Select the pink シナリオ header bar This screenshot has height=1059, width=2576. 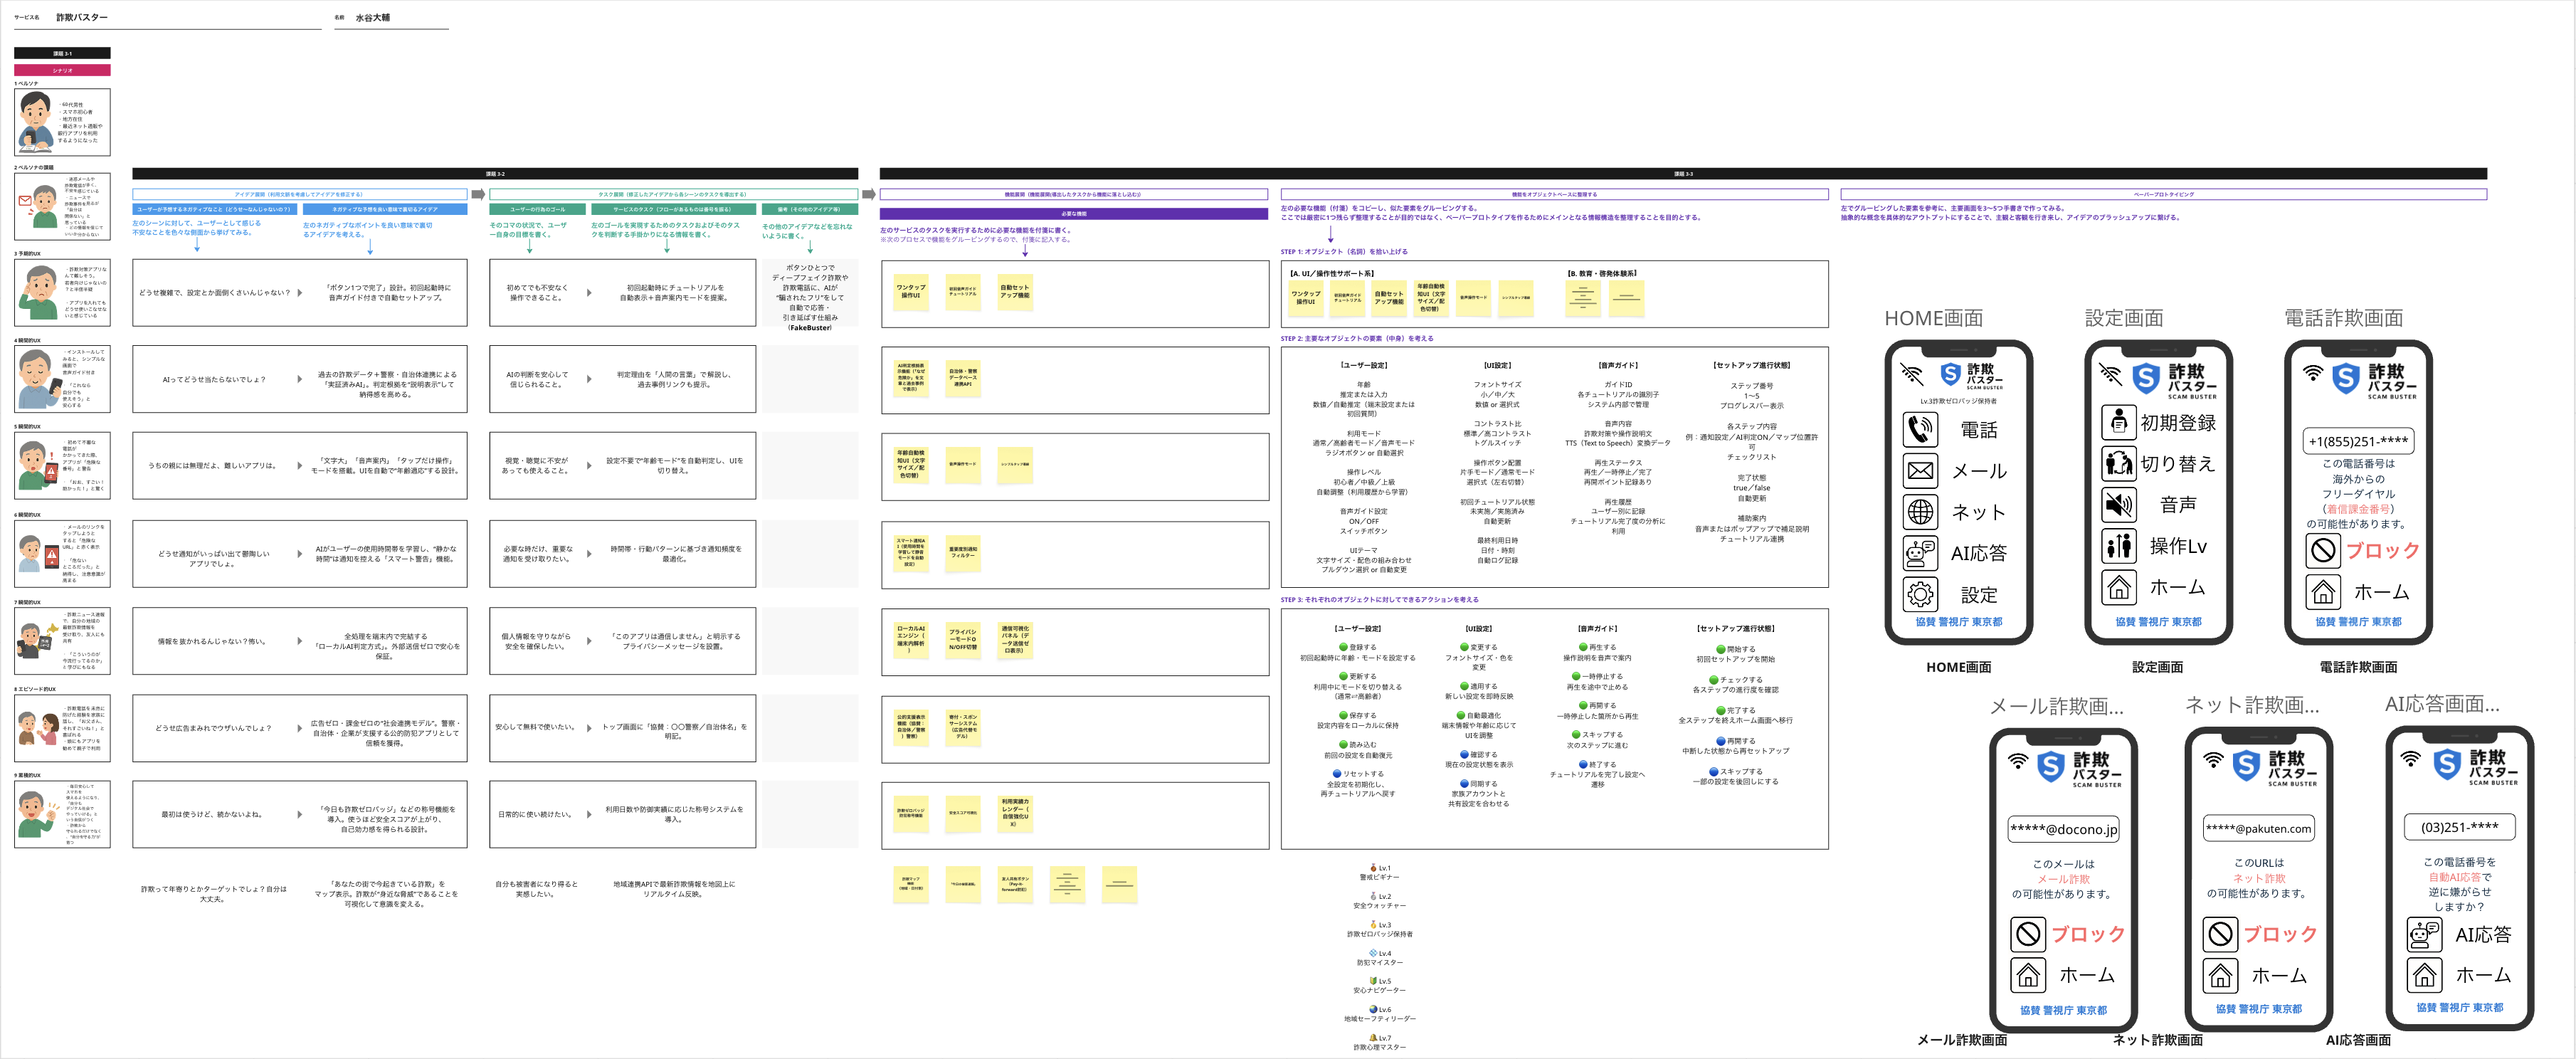point(62,70)
